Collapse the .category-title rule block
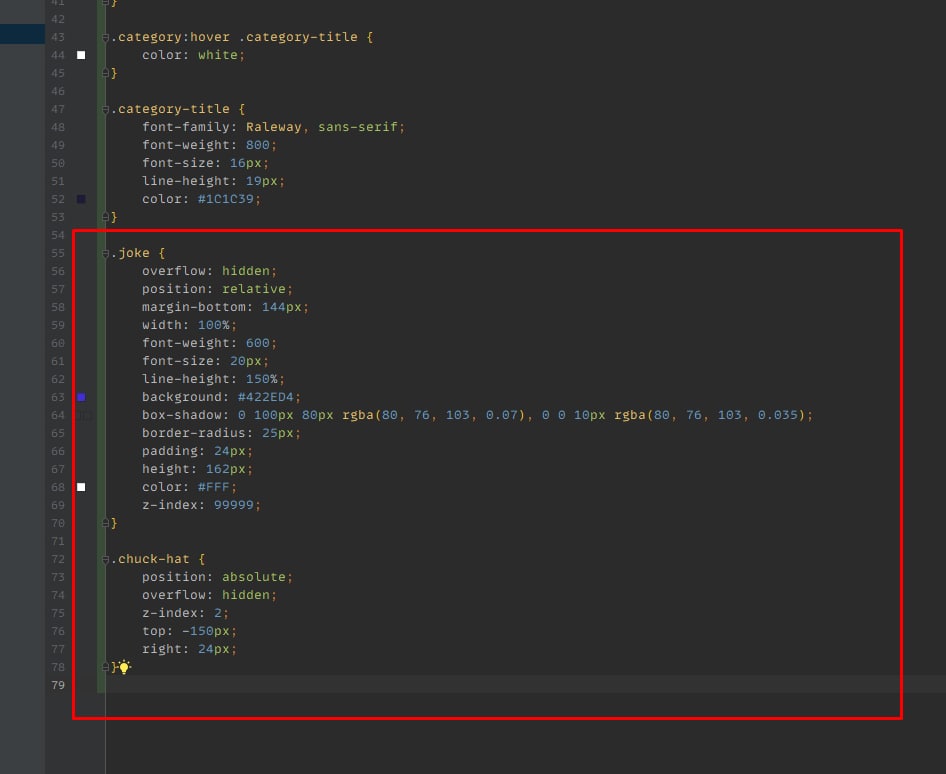The width and height of the screenshot is (946, 774). coord(105,109)
